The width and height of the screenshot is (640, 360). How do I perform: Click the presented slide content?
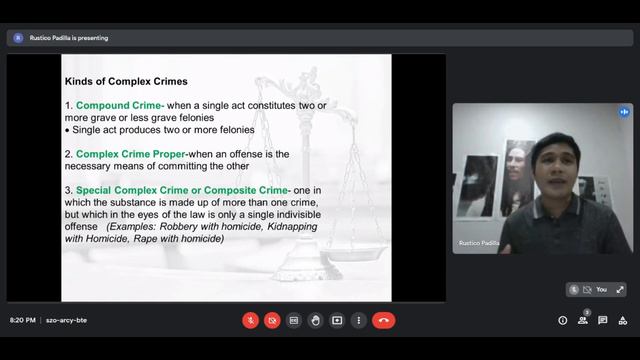click(x=227, y=178)
